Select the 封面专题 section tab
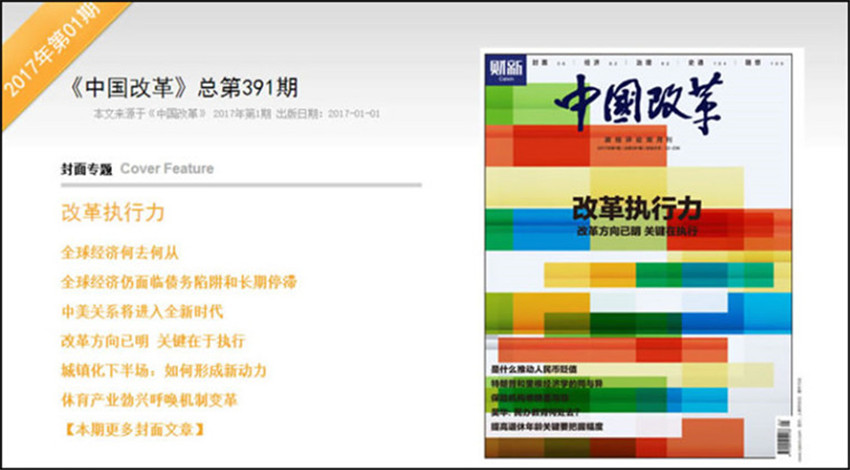The width and height of the screenshot is (850, 470). pos(86,169)
